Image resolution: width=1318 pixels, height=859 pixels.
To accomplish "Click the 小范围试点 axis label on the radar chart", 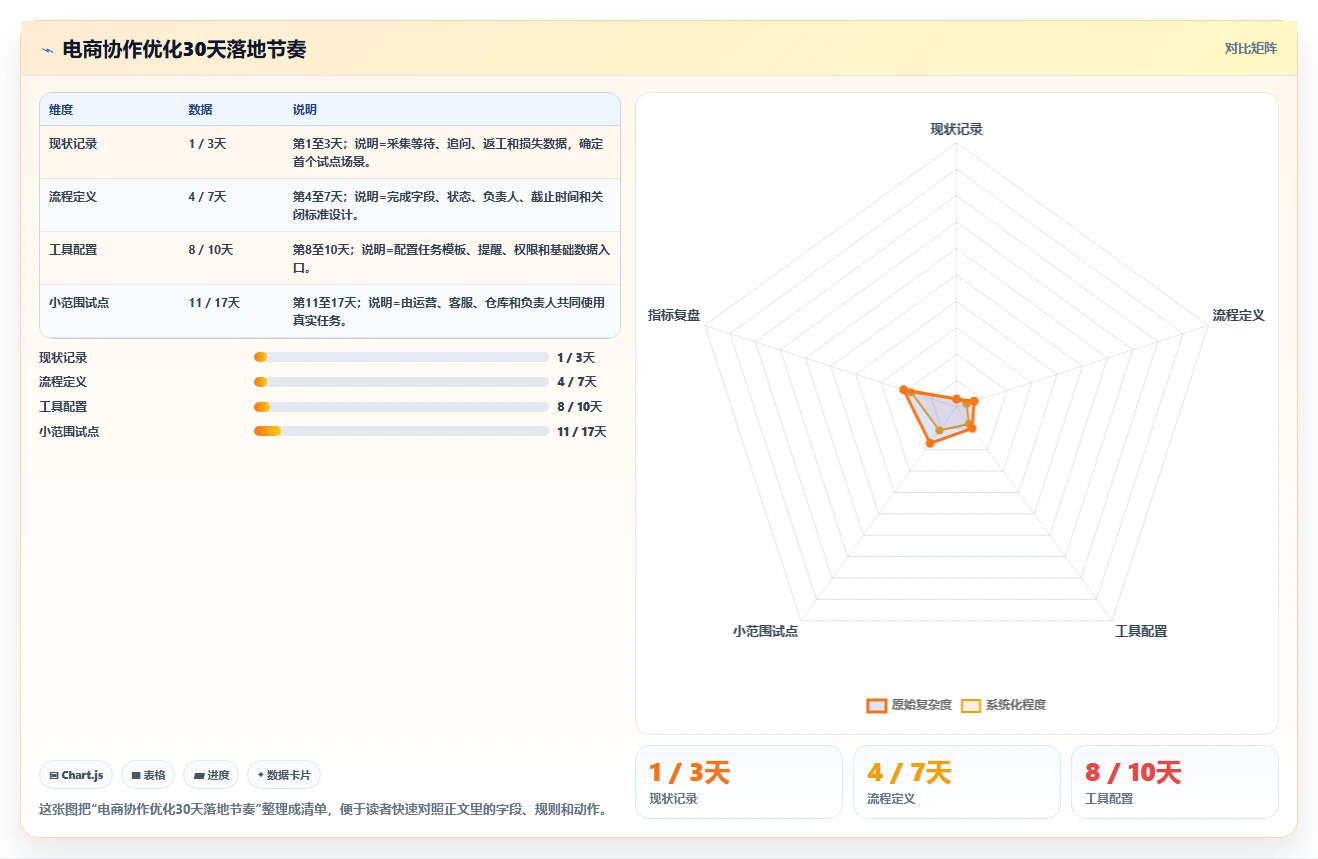I will click(x=765, y=631).
